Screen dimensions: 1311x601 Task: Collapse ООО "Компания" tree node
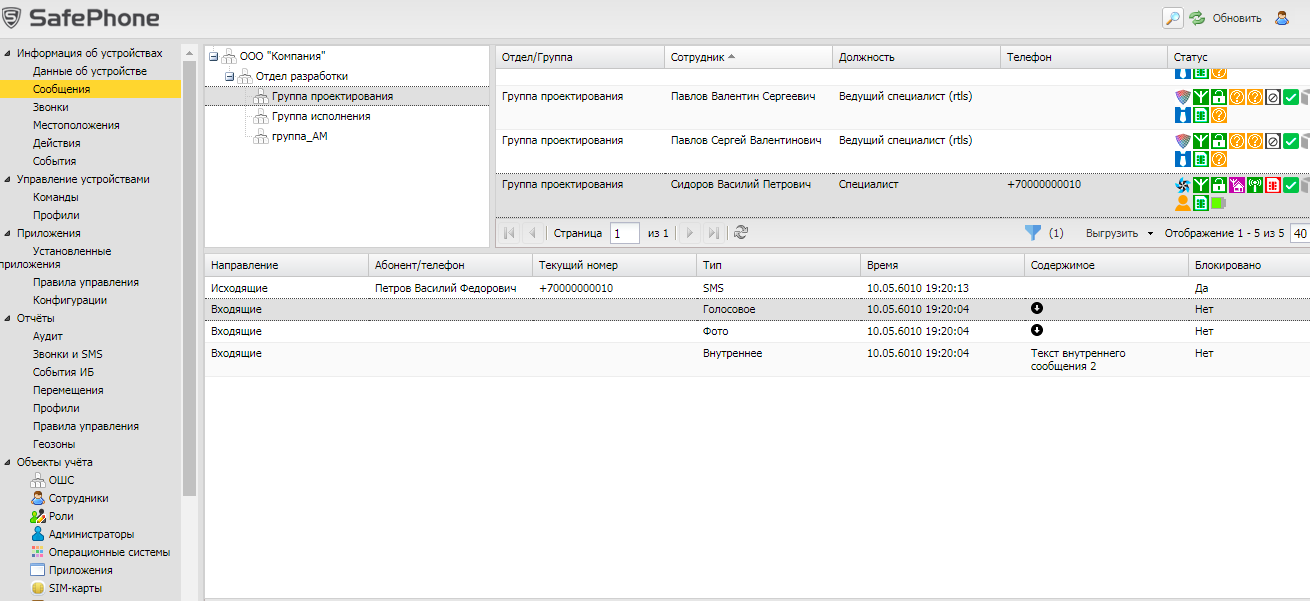213,56
